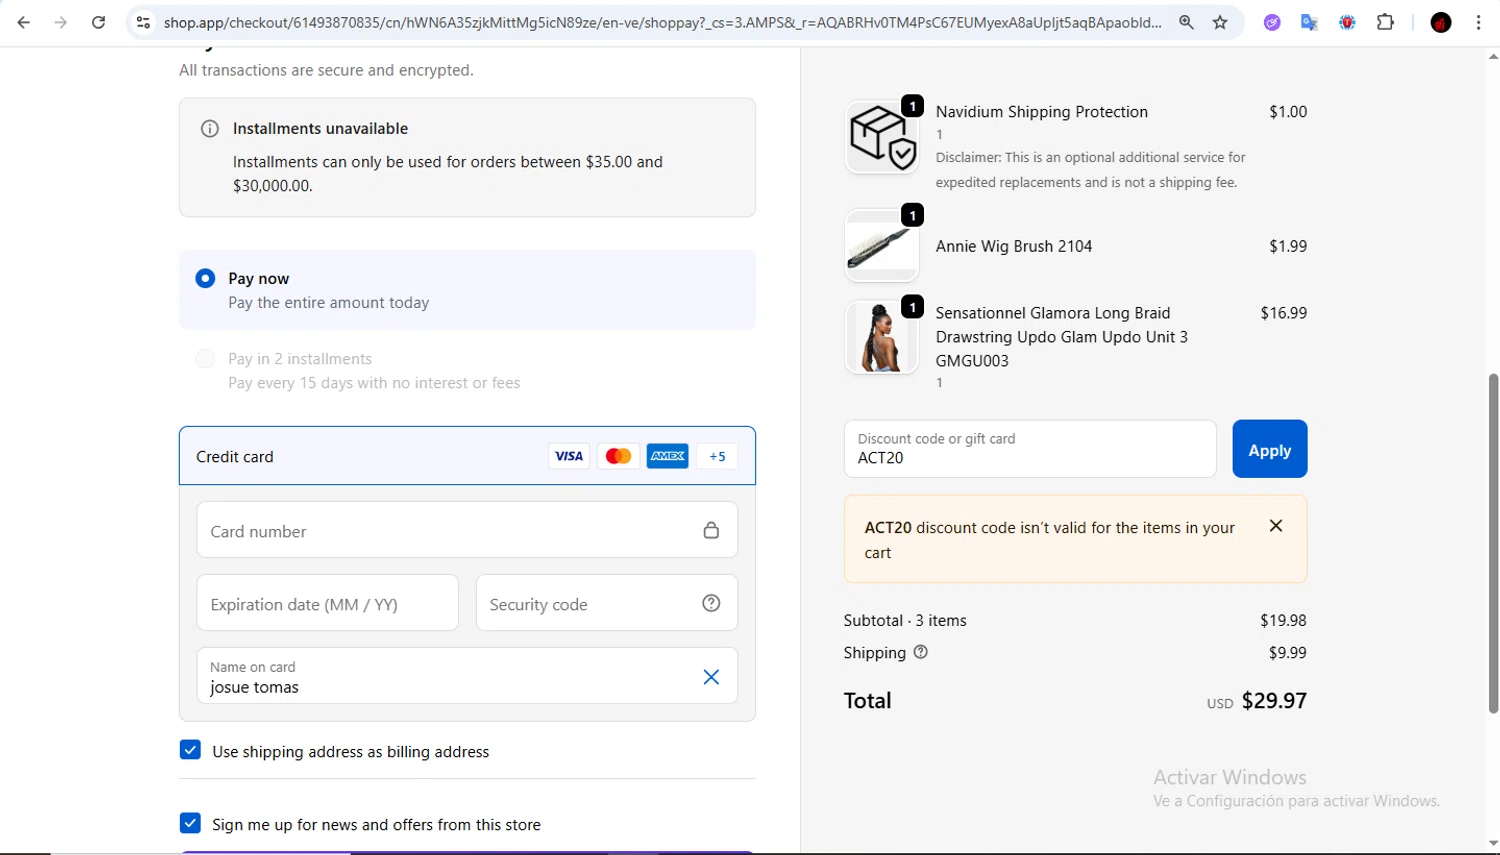Screen dimensions: 1500x855
Task: Clear the Name on card field
Action: pos(711,677)
